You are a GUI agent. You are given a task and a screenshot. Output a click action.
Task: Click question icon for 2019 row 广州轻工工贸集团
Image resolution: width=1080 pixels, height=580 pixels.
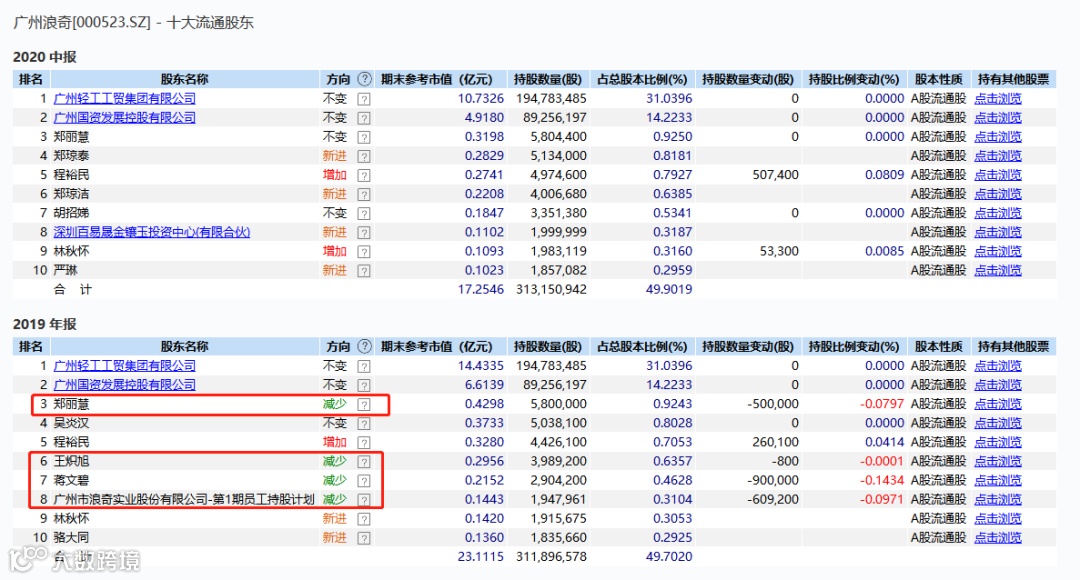364,366
